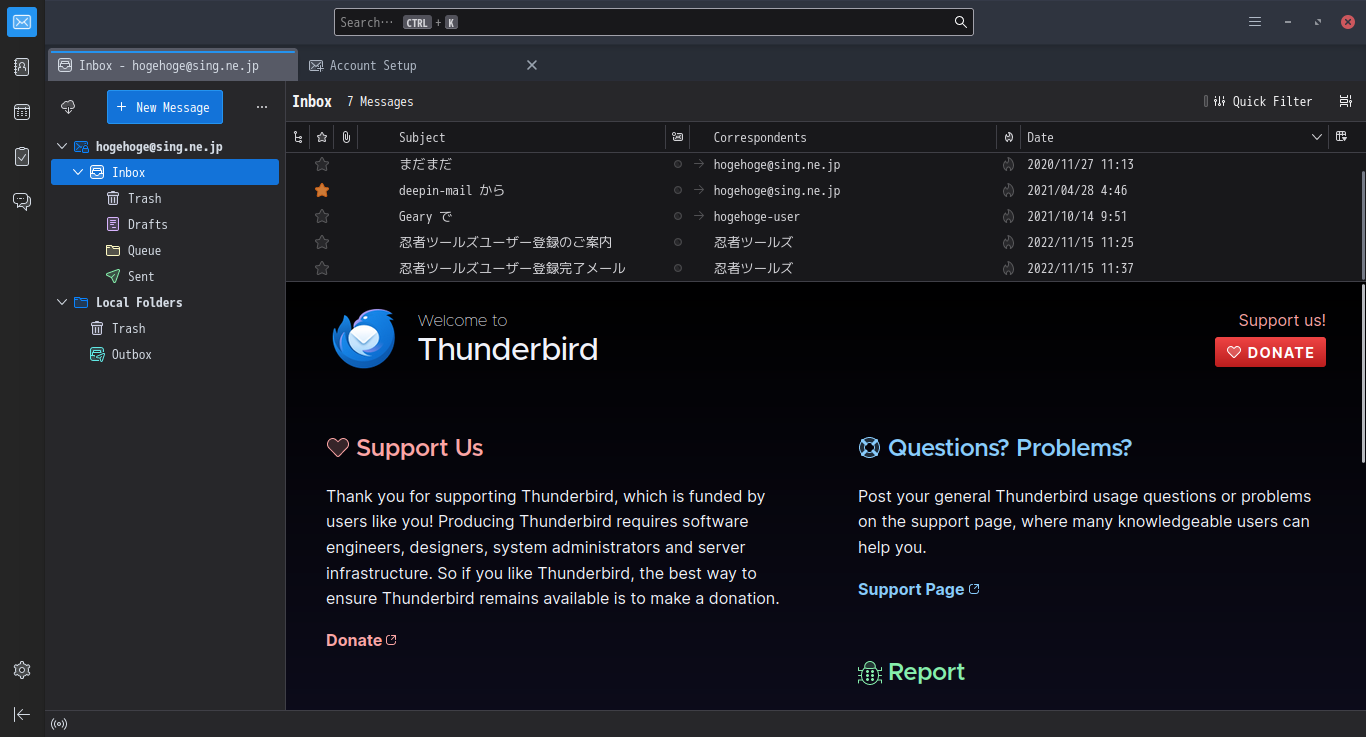This screenshot has height=737, width=1366.
Task: Sort by Subject column header
Action: [x=512, y=137]
